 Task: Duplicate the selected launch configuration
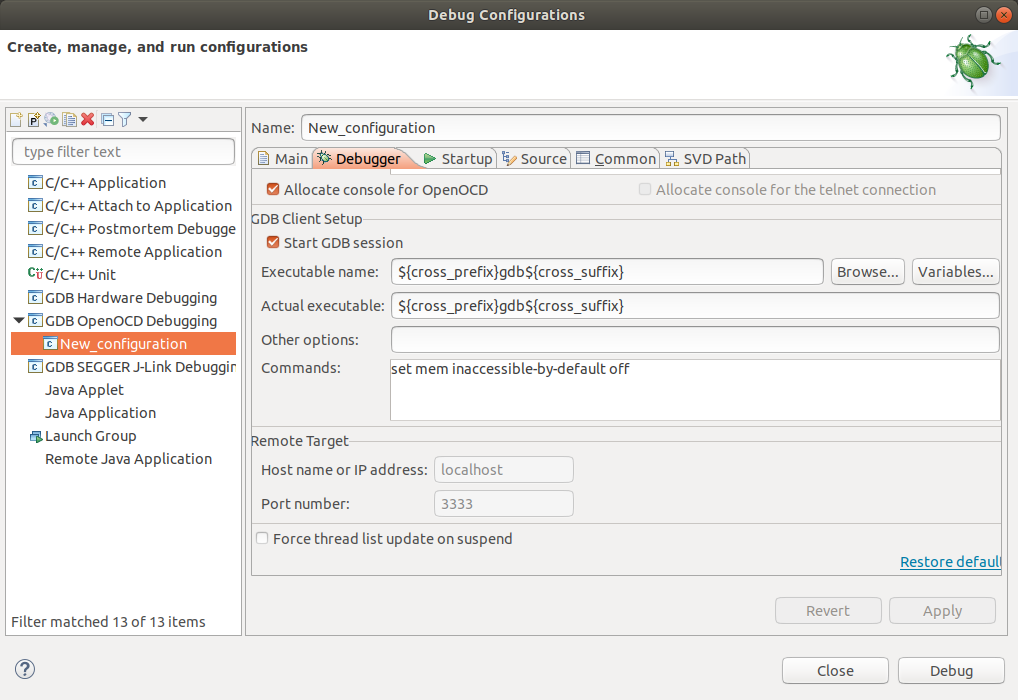coord(69,119)
